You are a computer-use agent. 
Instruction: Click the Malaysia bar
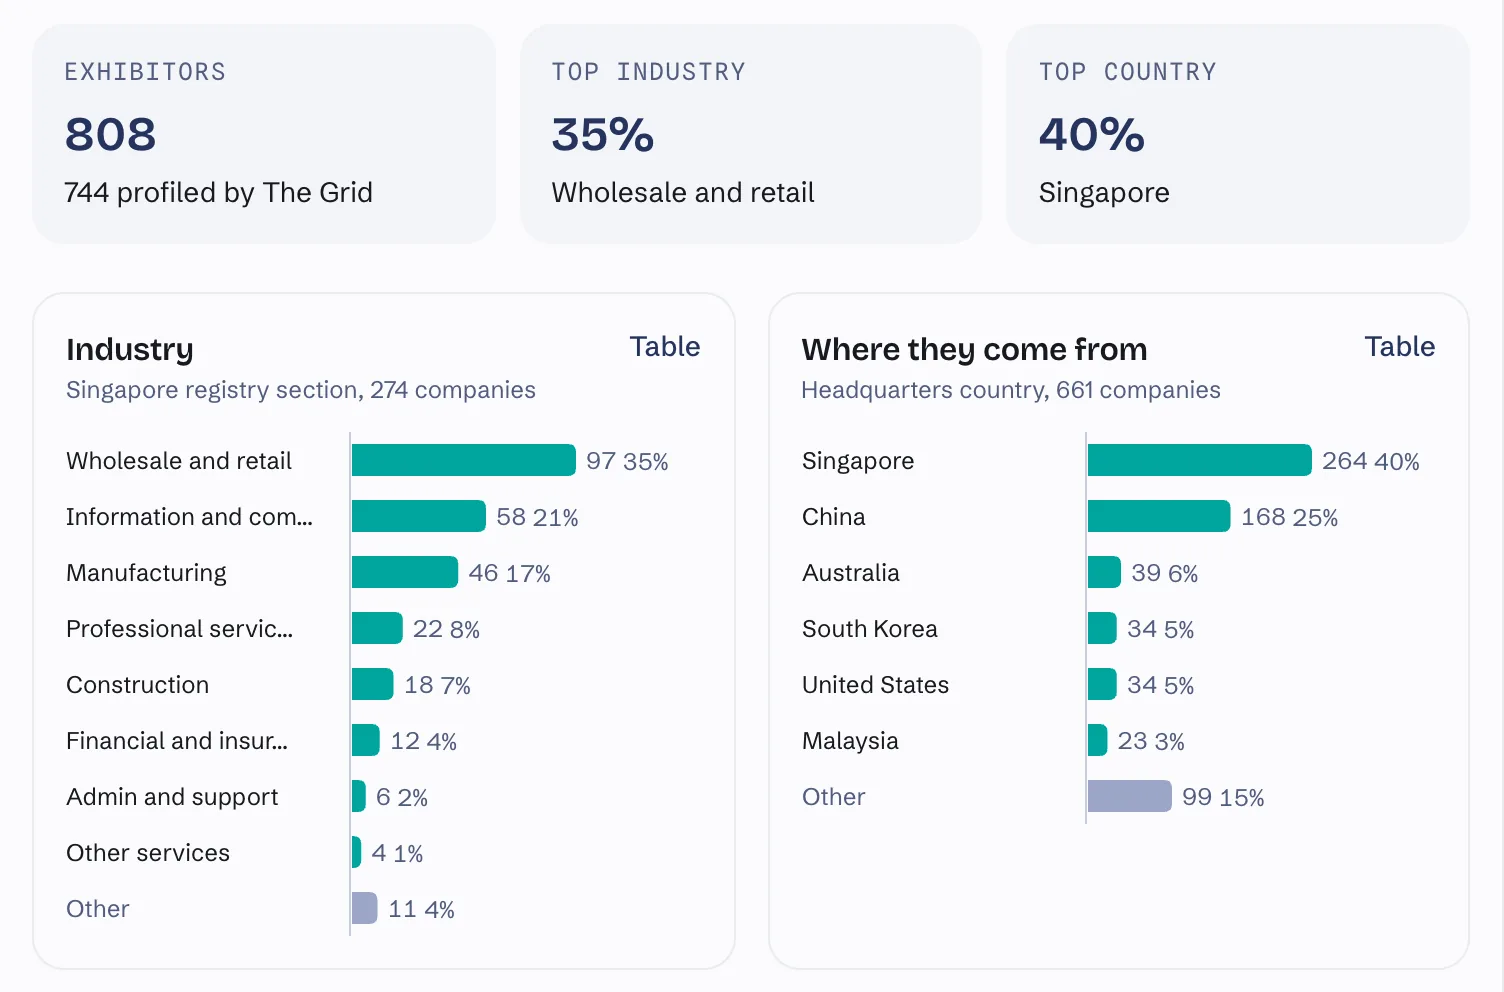[x=1097, y=740]
